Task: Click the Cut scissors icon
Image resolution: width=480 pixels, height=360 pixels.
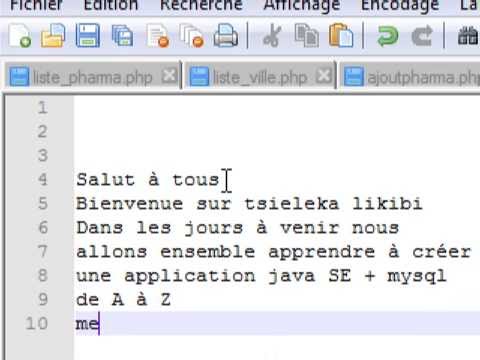Action: pyautogui.click(x=272, y=35)
